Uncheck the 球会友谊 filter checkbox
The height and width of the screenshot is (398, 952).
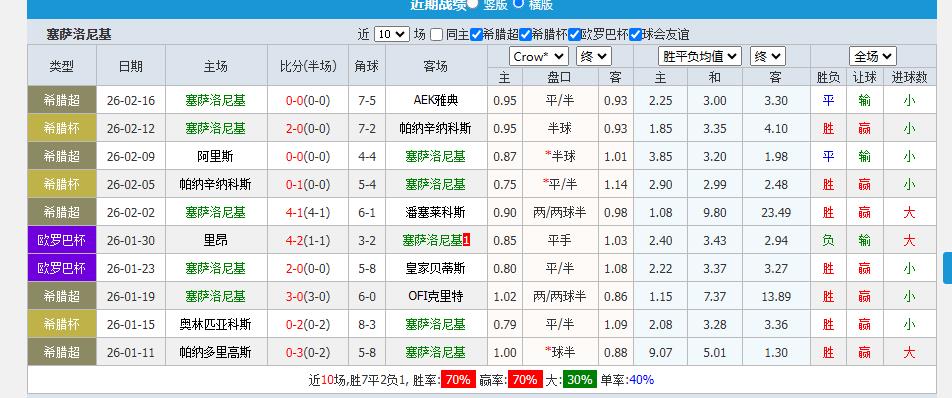(636, 35)
